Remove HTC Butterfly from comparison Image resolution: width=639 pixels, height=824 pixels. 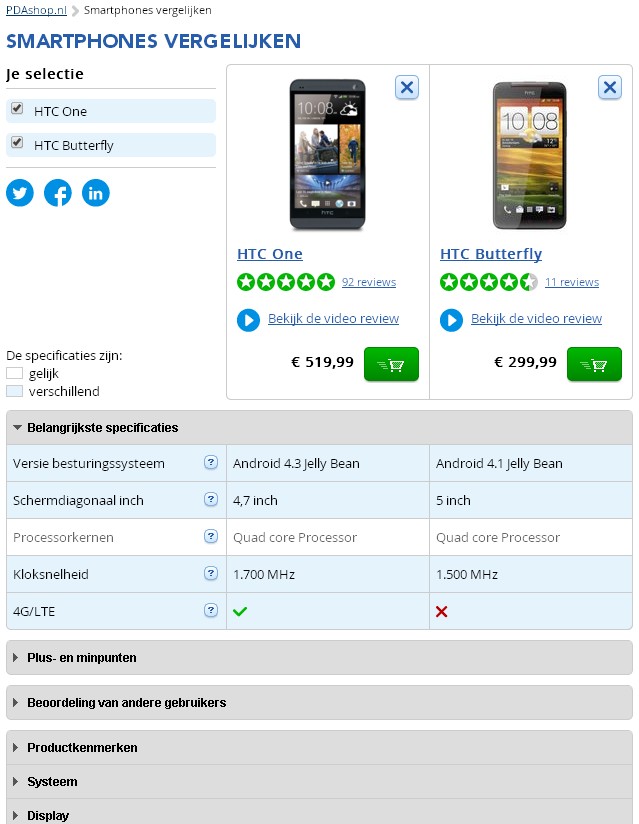(610, 87)
